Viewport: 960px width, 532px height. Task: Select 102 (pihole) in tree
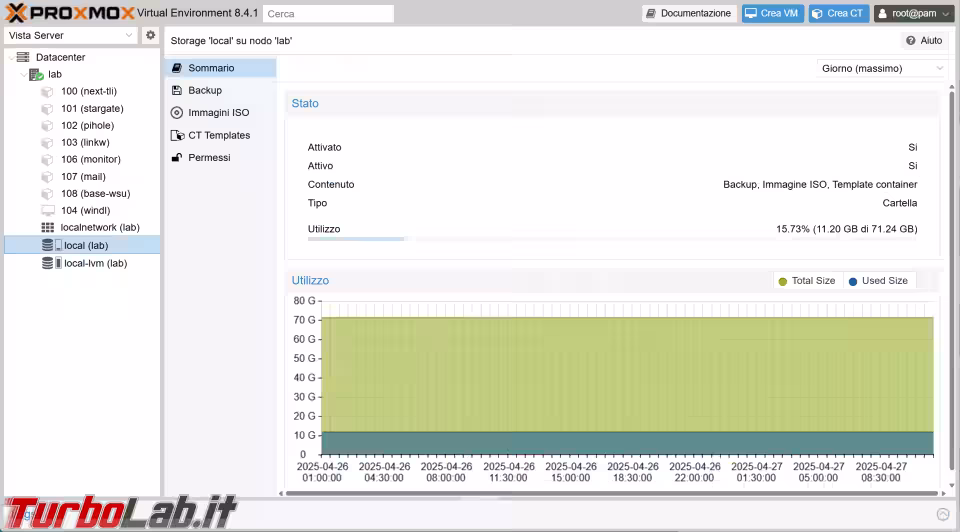(x=88, y=126)
